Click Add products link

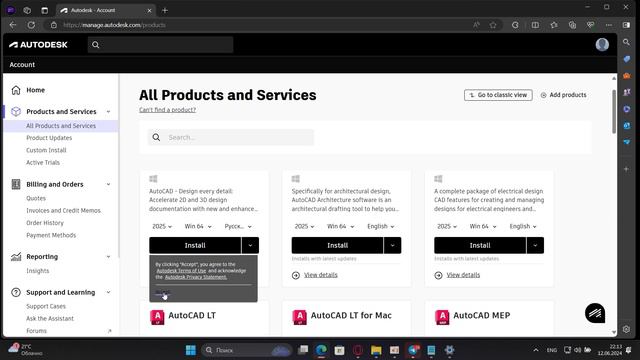563,95
